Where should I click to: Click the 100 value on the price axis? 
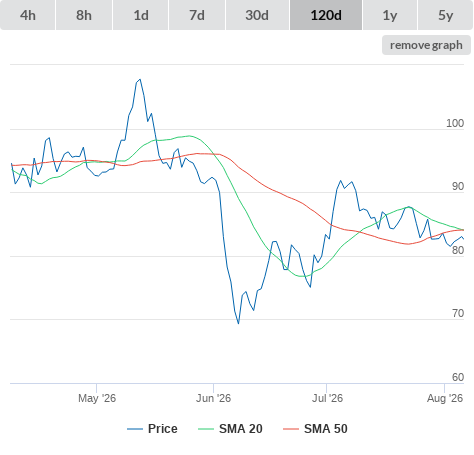pos(455,123)
